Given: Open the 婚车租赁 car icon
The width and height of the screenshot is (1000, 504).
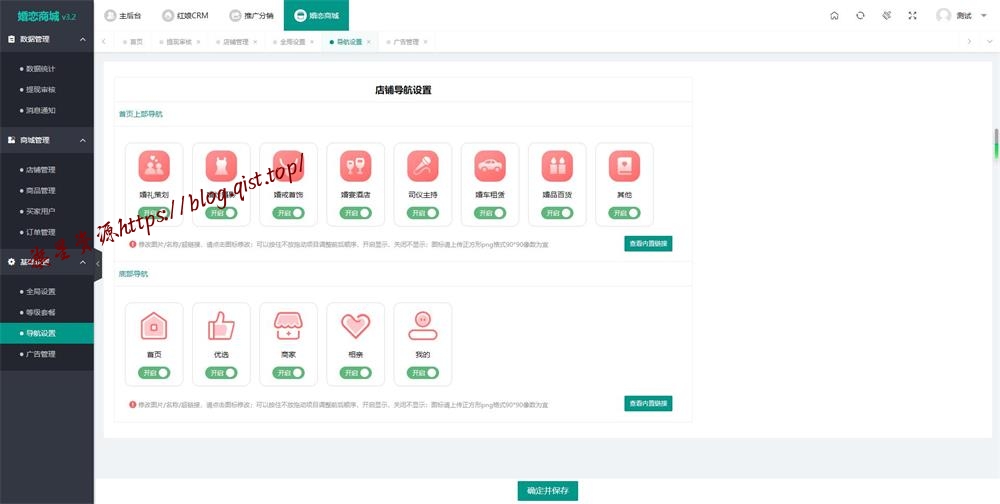Looking at the screenshot, I should (x=489, y=165).
